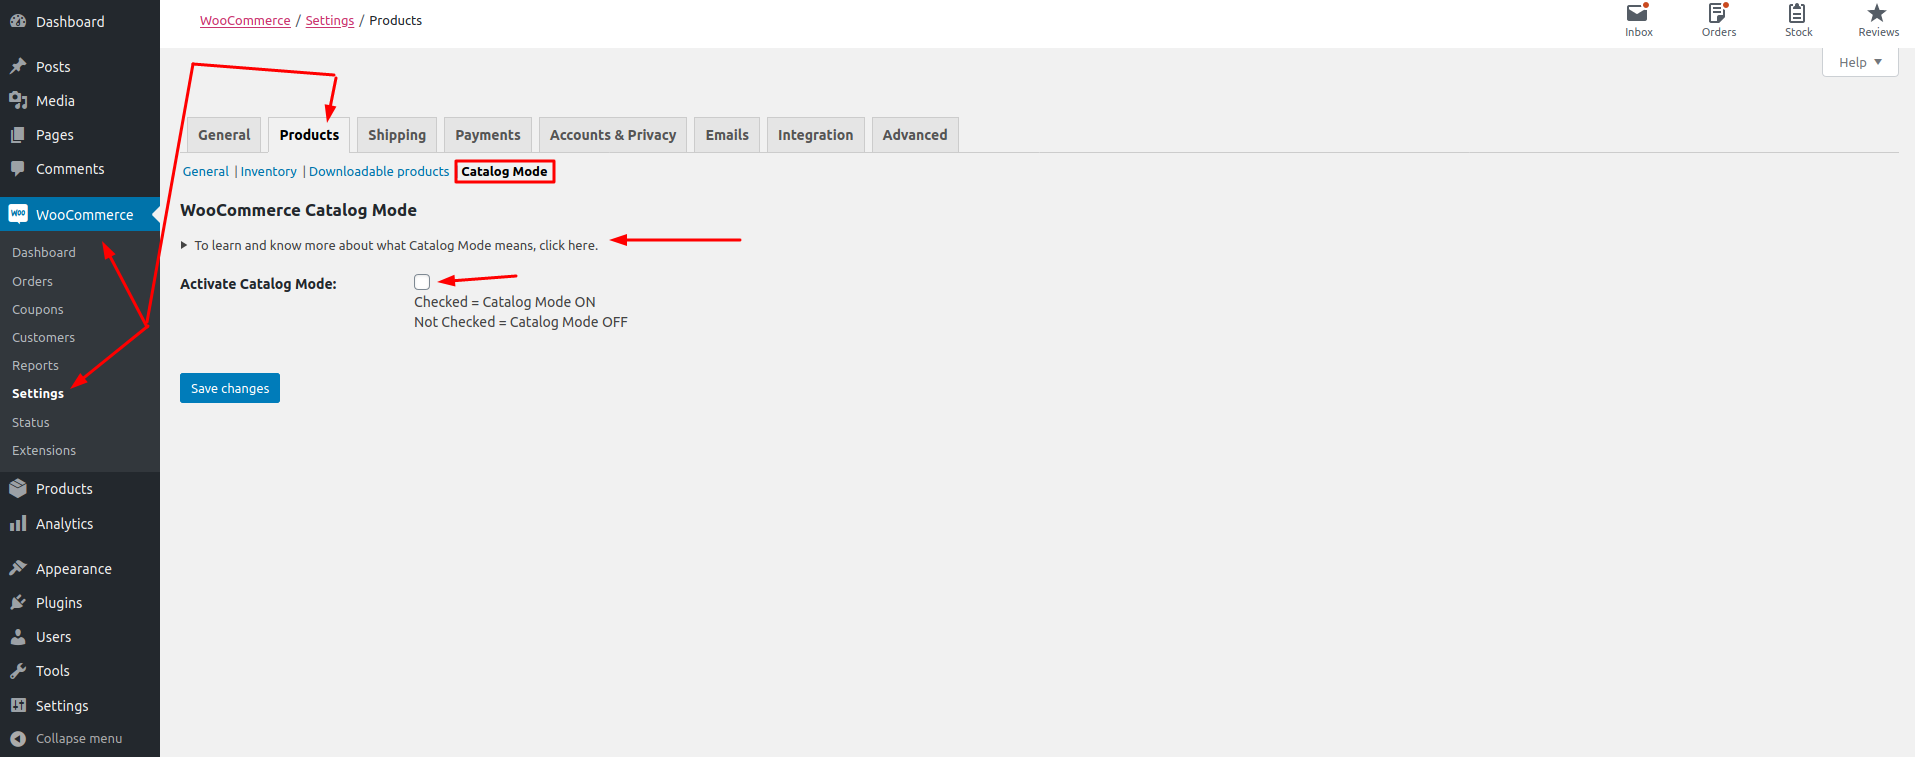
Task: Click the 'Checked = Catalog Mode ON' text
Action: coord(505,302)
